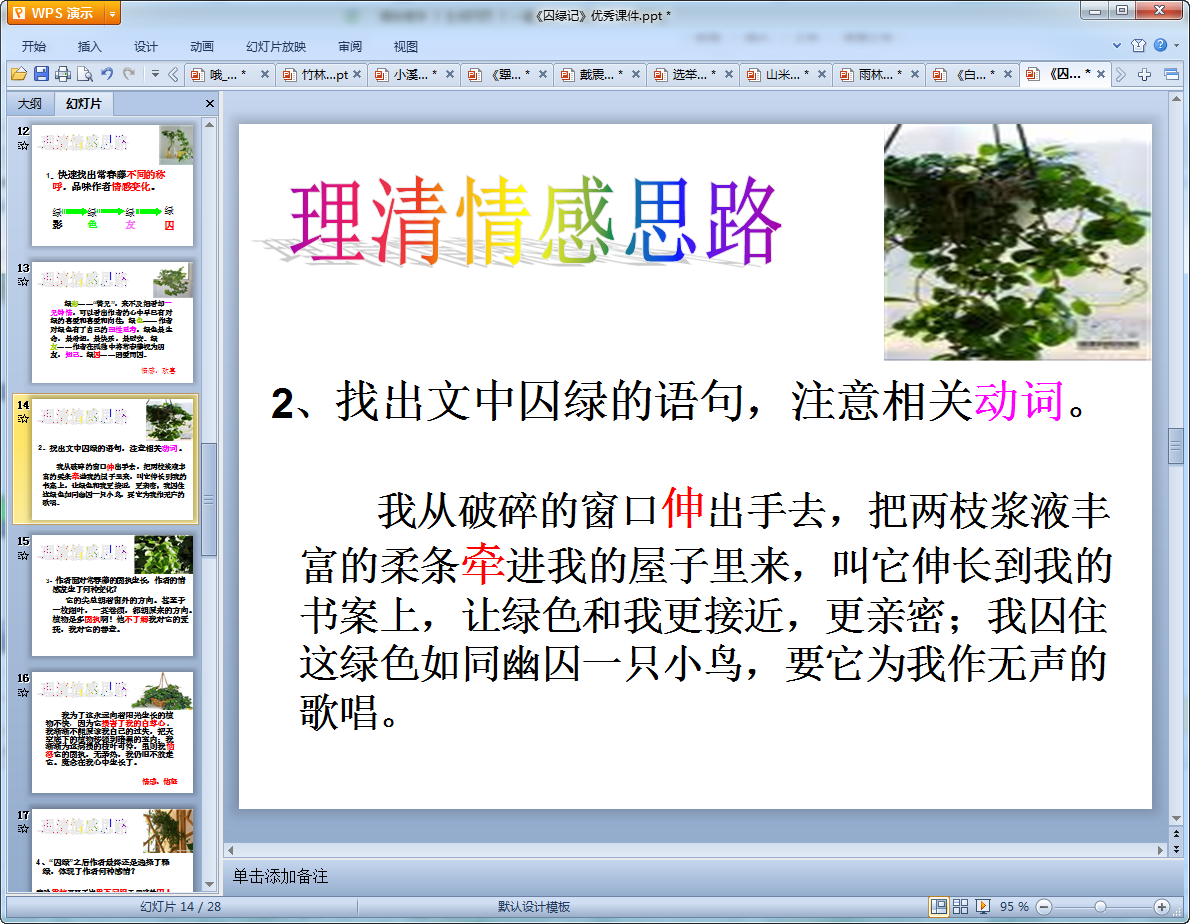Open a file with the folder icon

click(x=18, y=74)
